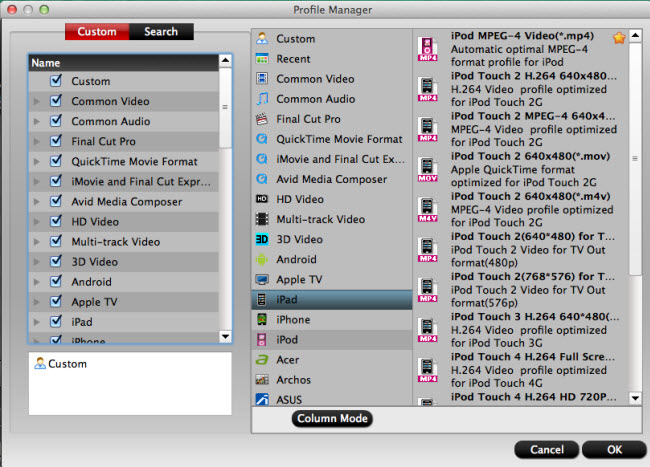Expand the Multi-track Video tree row

tap(36, 242)
